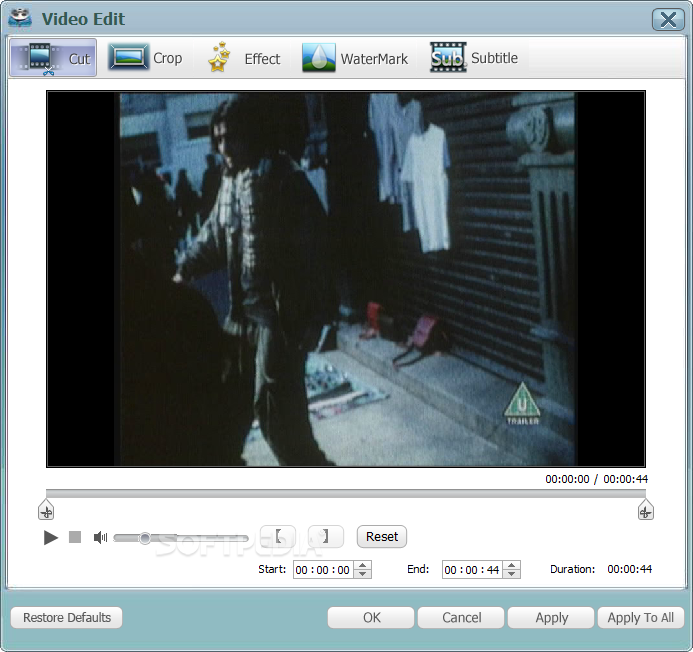Open the Subtitle tab

coord(474,57)
